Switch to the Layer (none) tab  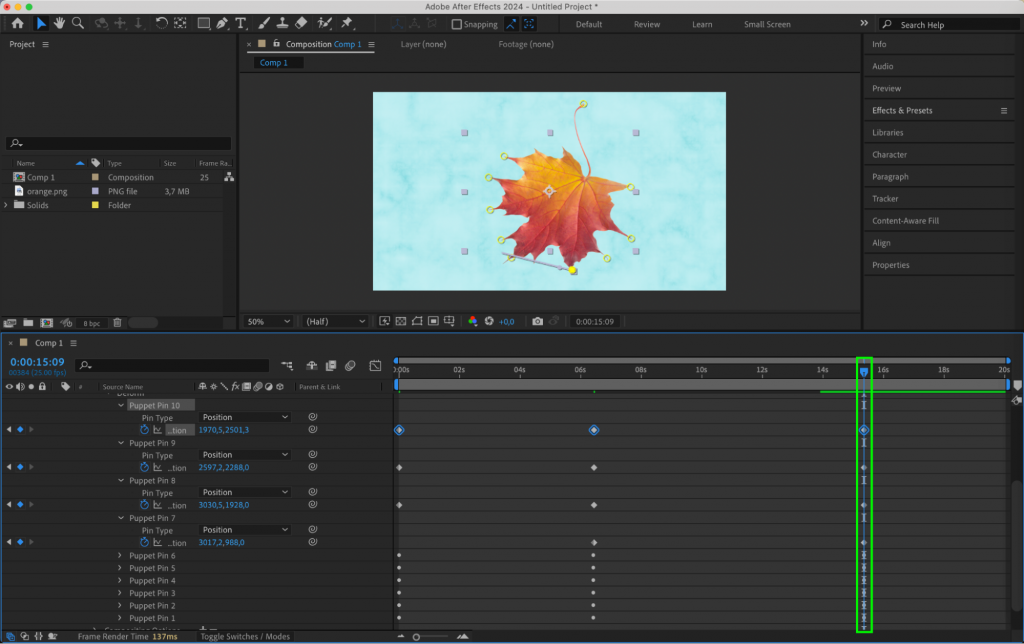422,44
